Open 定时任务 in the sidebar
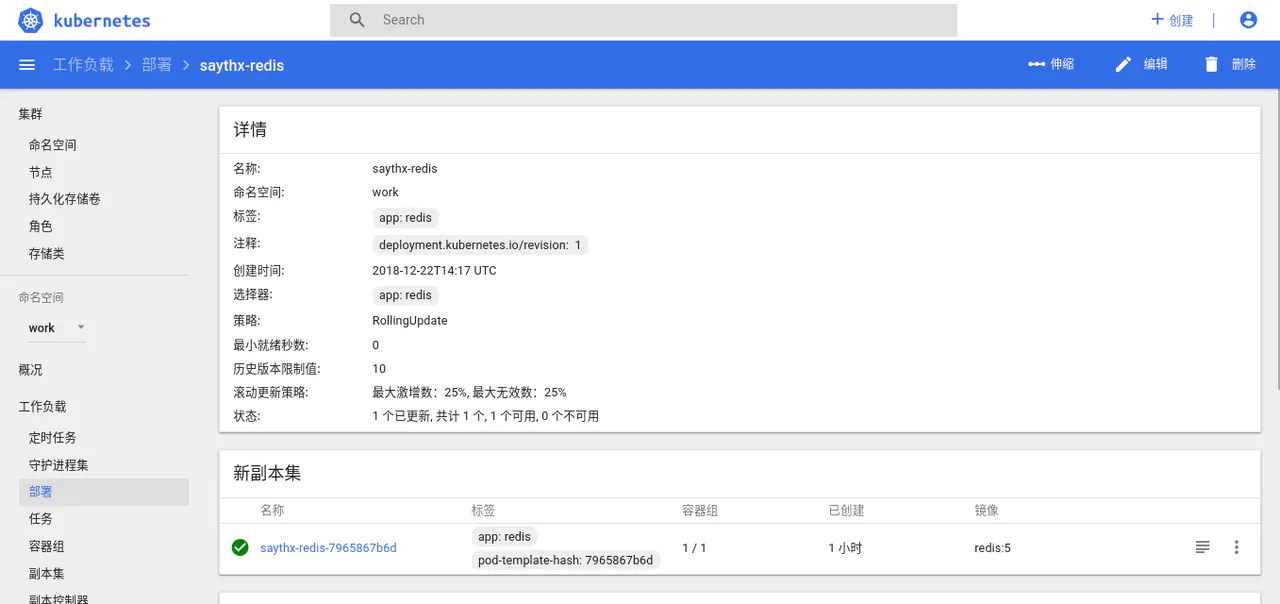Screen dimensions: 1280x604 53,438
